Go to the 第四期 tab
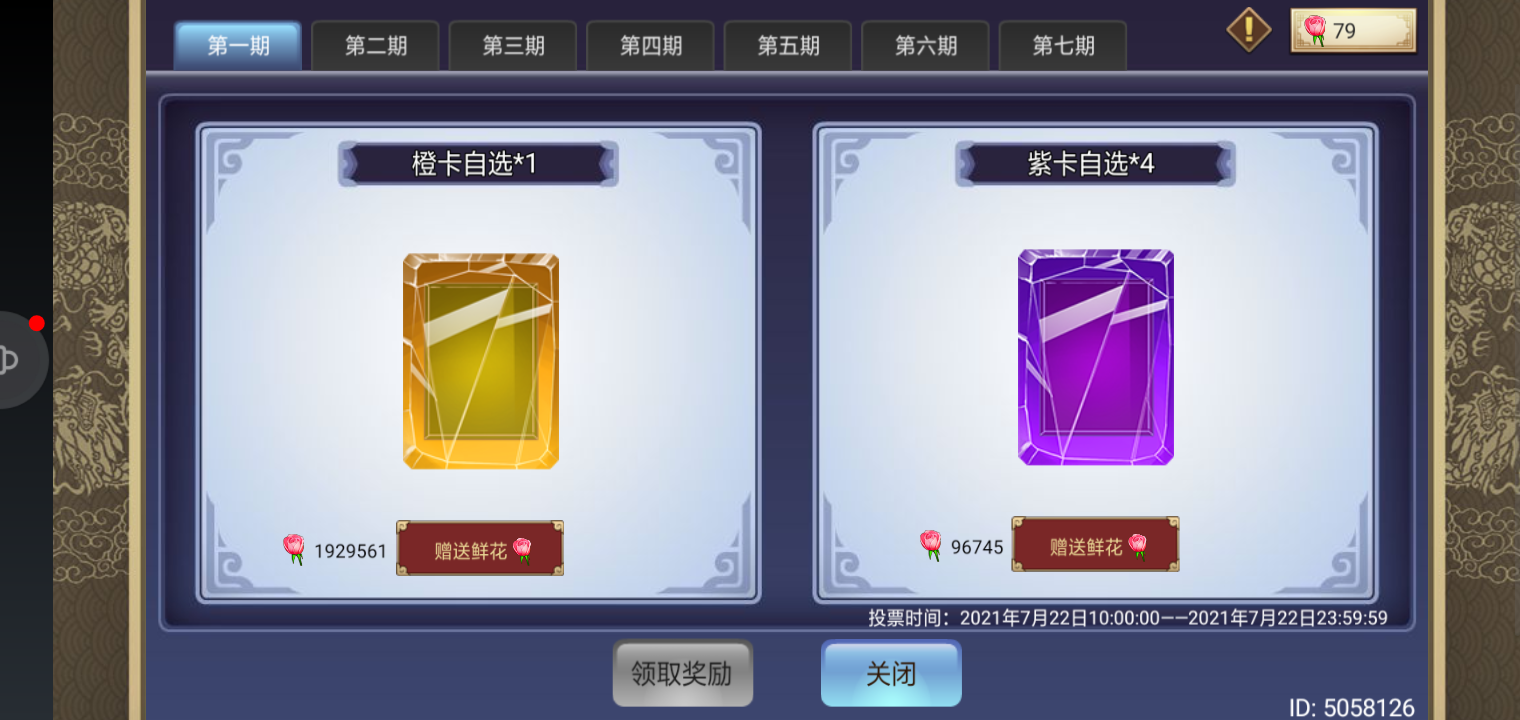Screen dimensions: 1520x720 click(x=651, y=46)
